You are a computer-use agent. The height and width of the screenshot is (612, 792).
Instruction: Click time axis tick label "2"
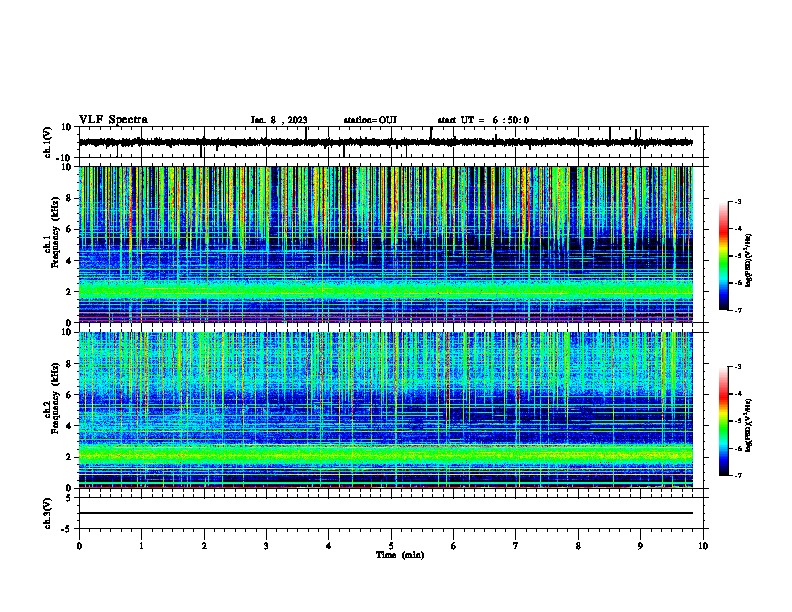(204, 546)
